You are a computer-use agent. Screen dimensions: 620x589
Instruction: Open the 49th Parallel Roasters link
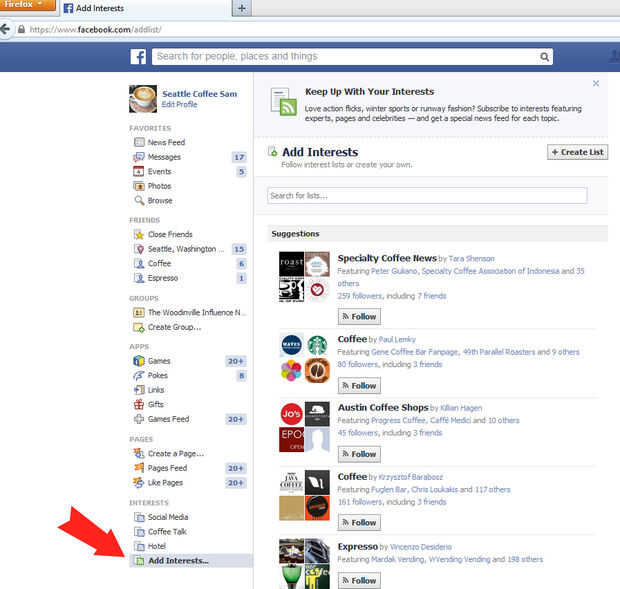[x=499, y=352]
